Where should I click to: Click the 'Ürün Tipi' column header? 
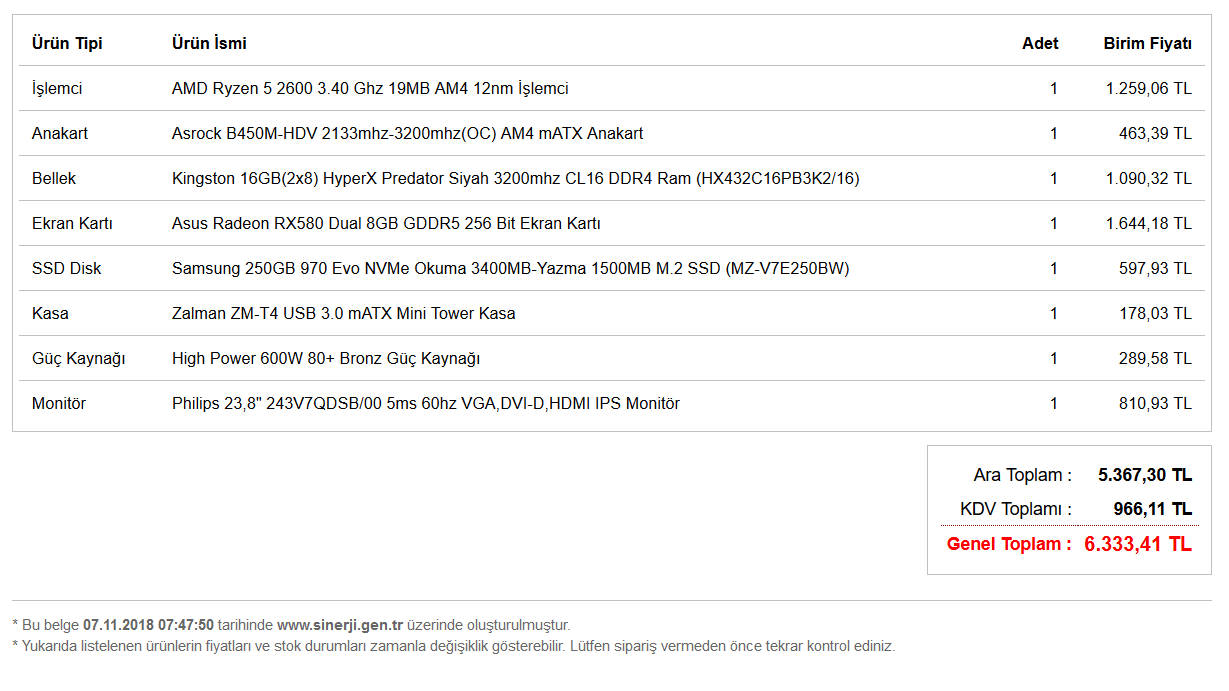pos(67,43)
